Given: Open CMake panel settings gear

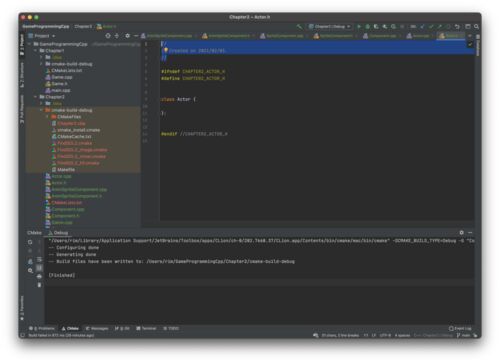Looking at the screenshot, I should [x=461, y=233].
